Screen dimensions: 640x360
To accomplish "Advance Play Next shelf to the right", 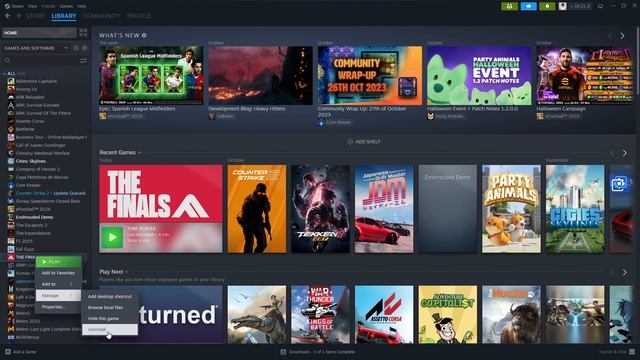I will (624, 272).
